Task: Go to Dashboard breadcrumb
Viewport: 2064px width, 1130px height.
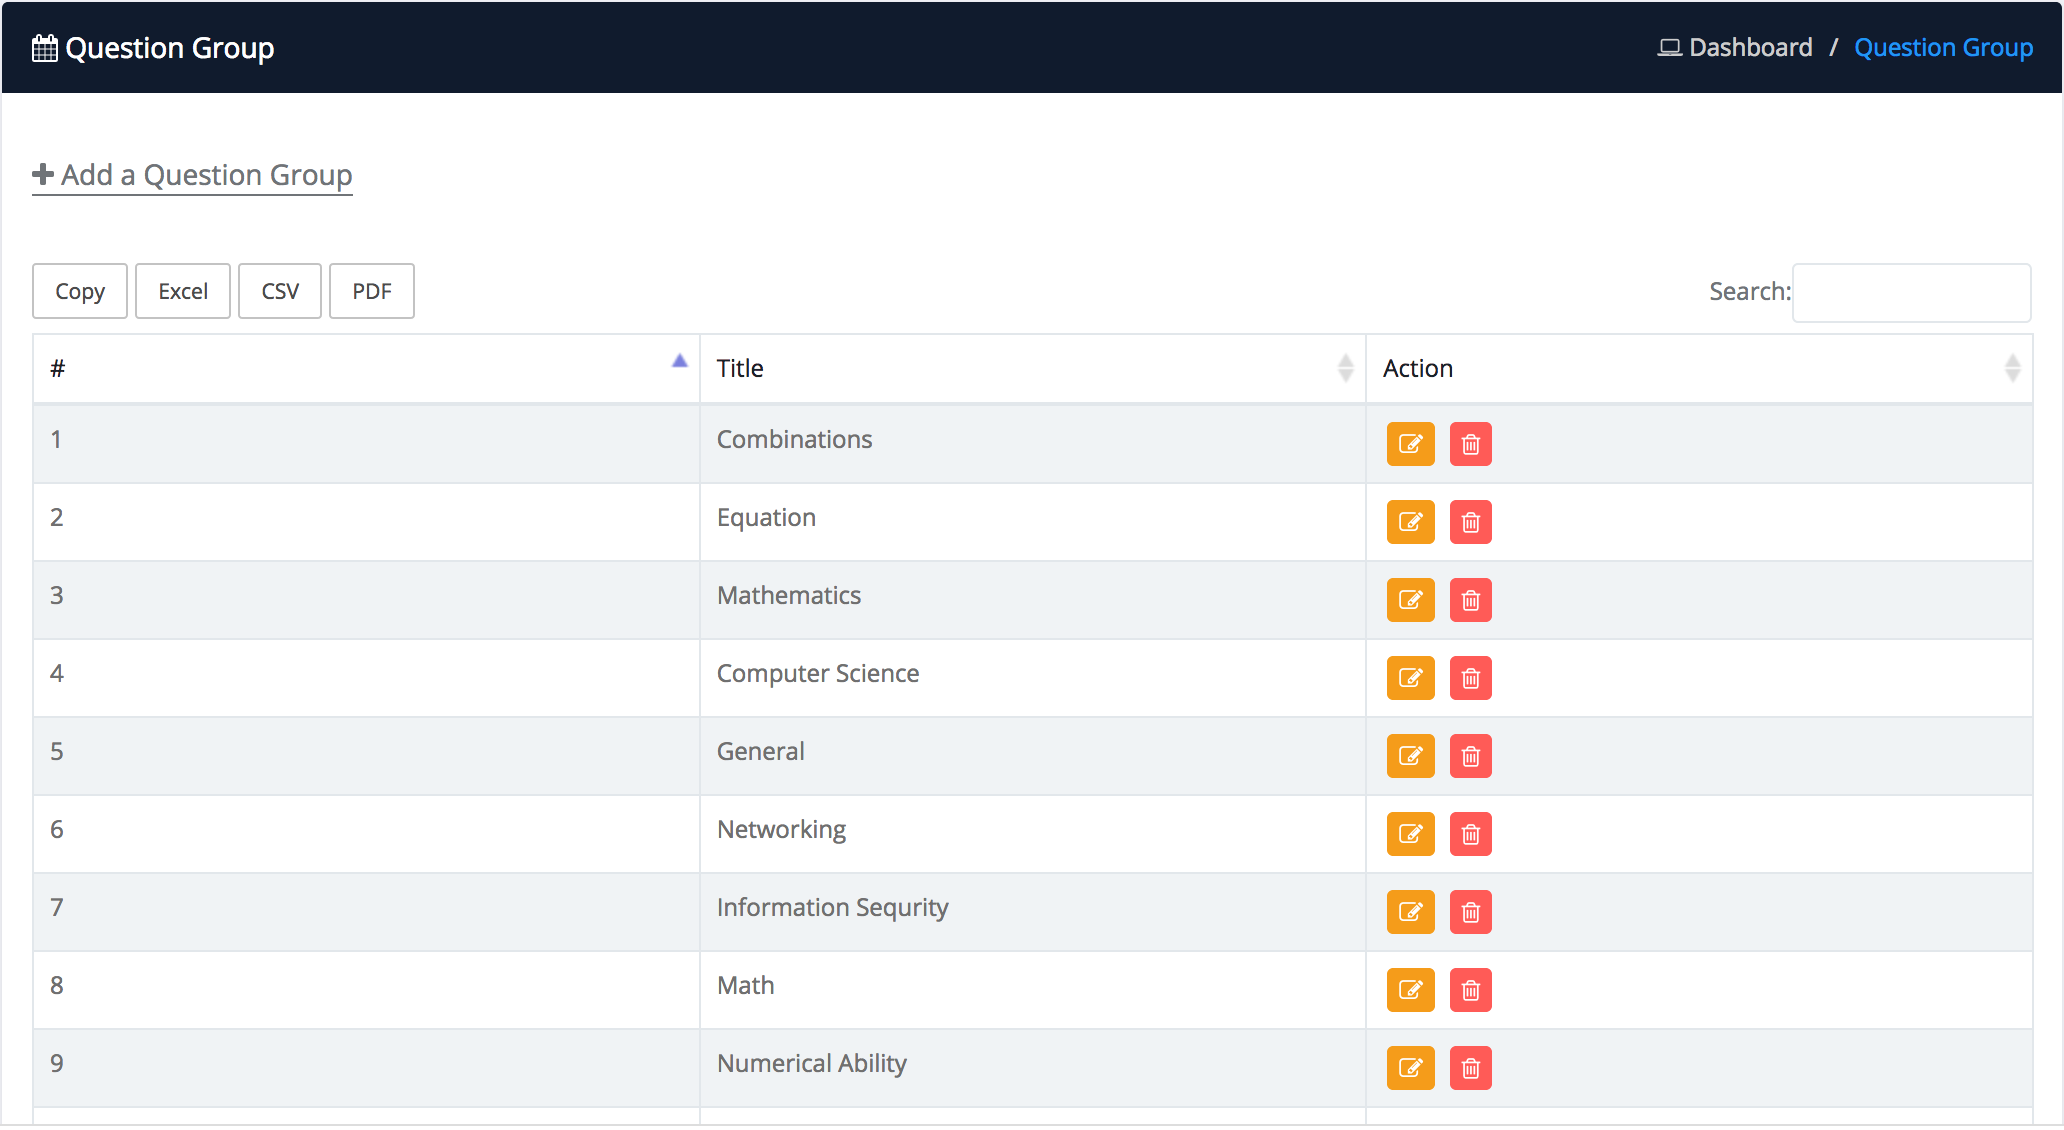Action: 1749,48
